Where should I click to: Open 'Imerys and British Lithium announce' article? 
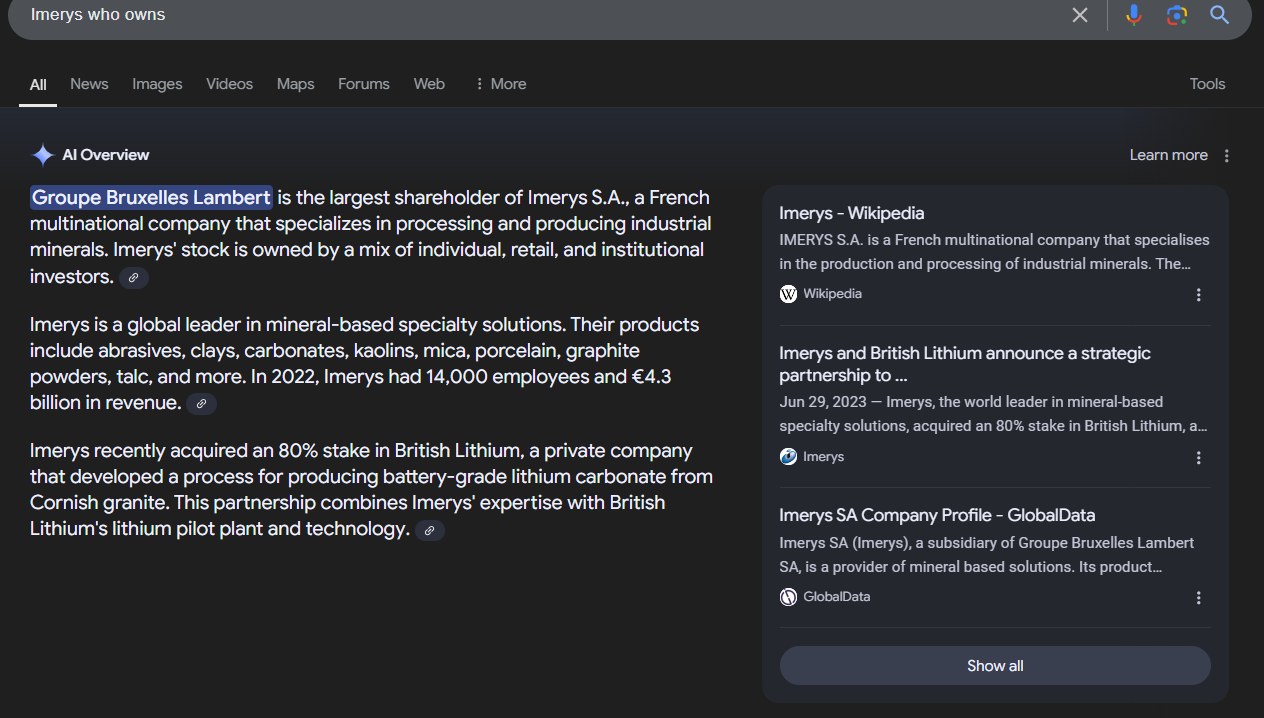click(964, 364)
